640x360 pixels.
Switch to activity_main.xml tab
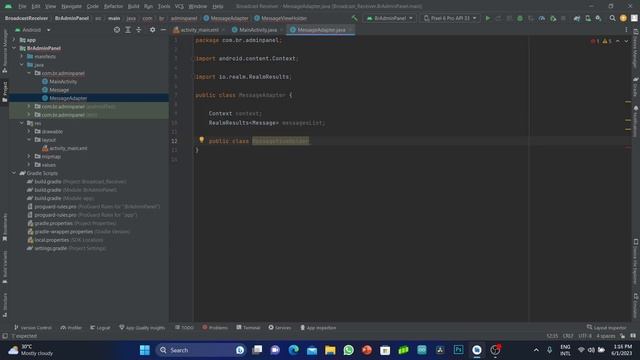tap(199, 30)
